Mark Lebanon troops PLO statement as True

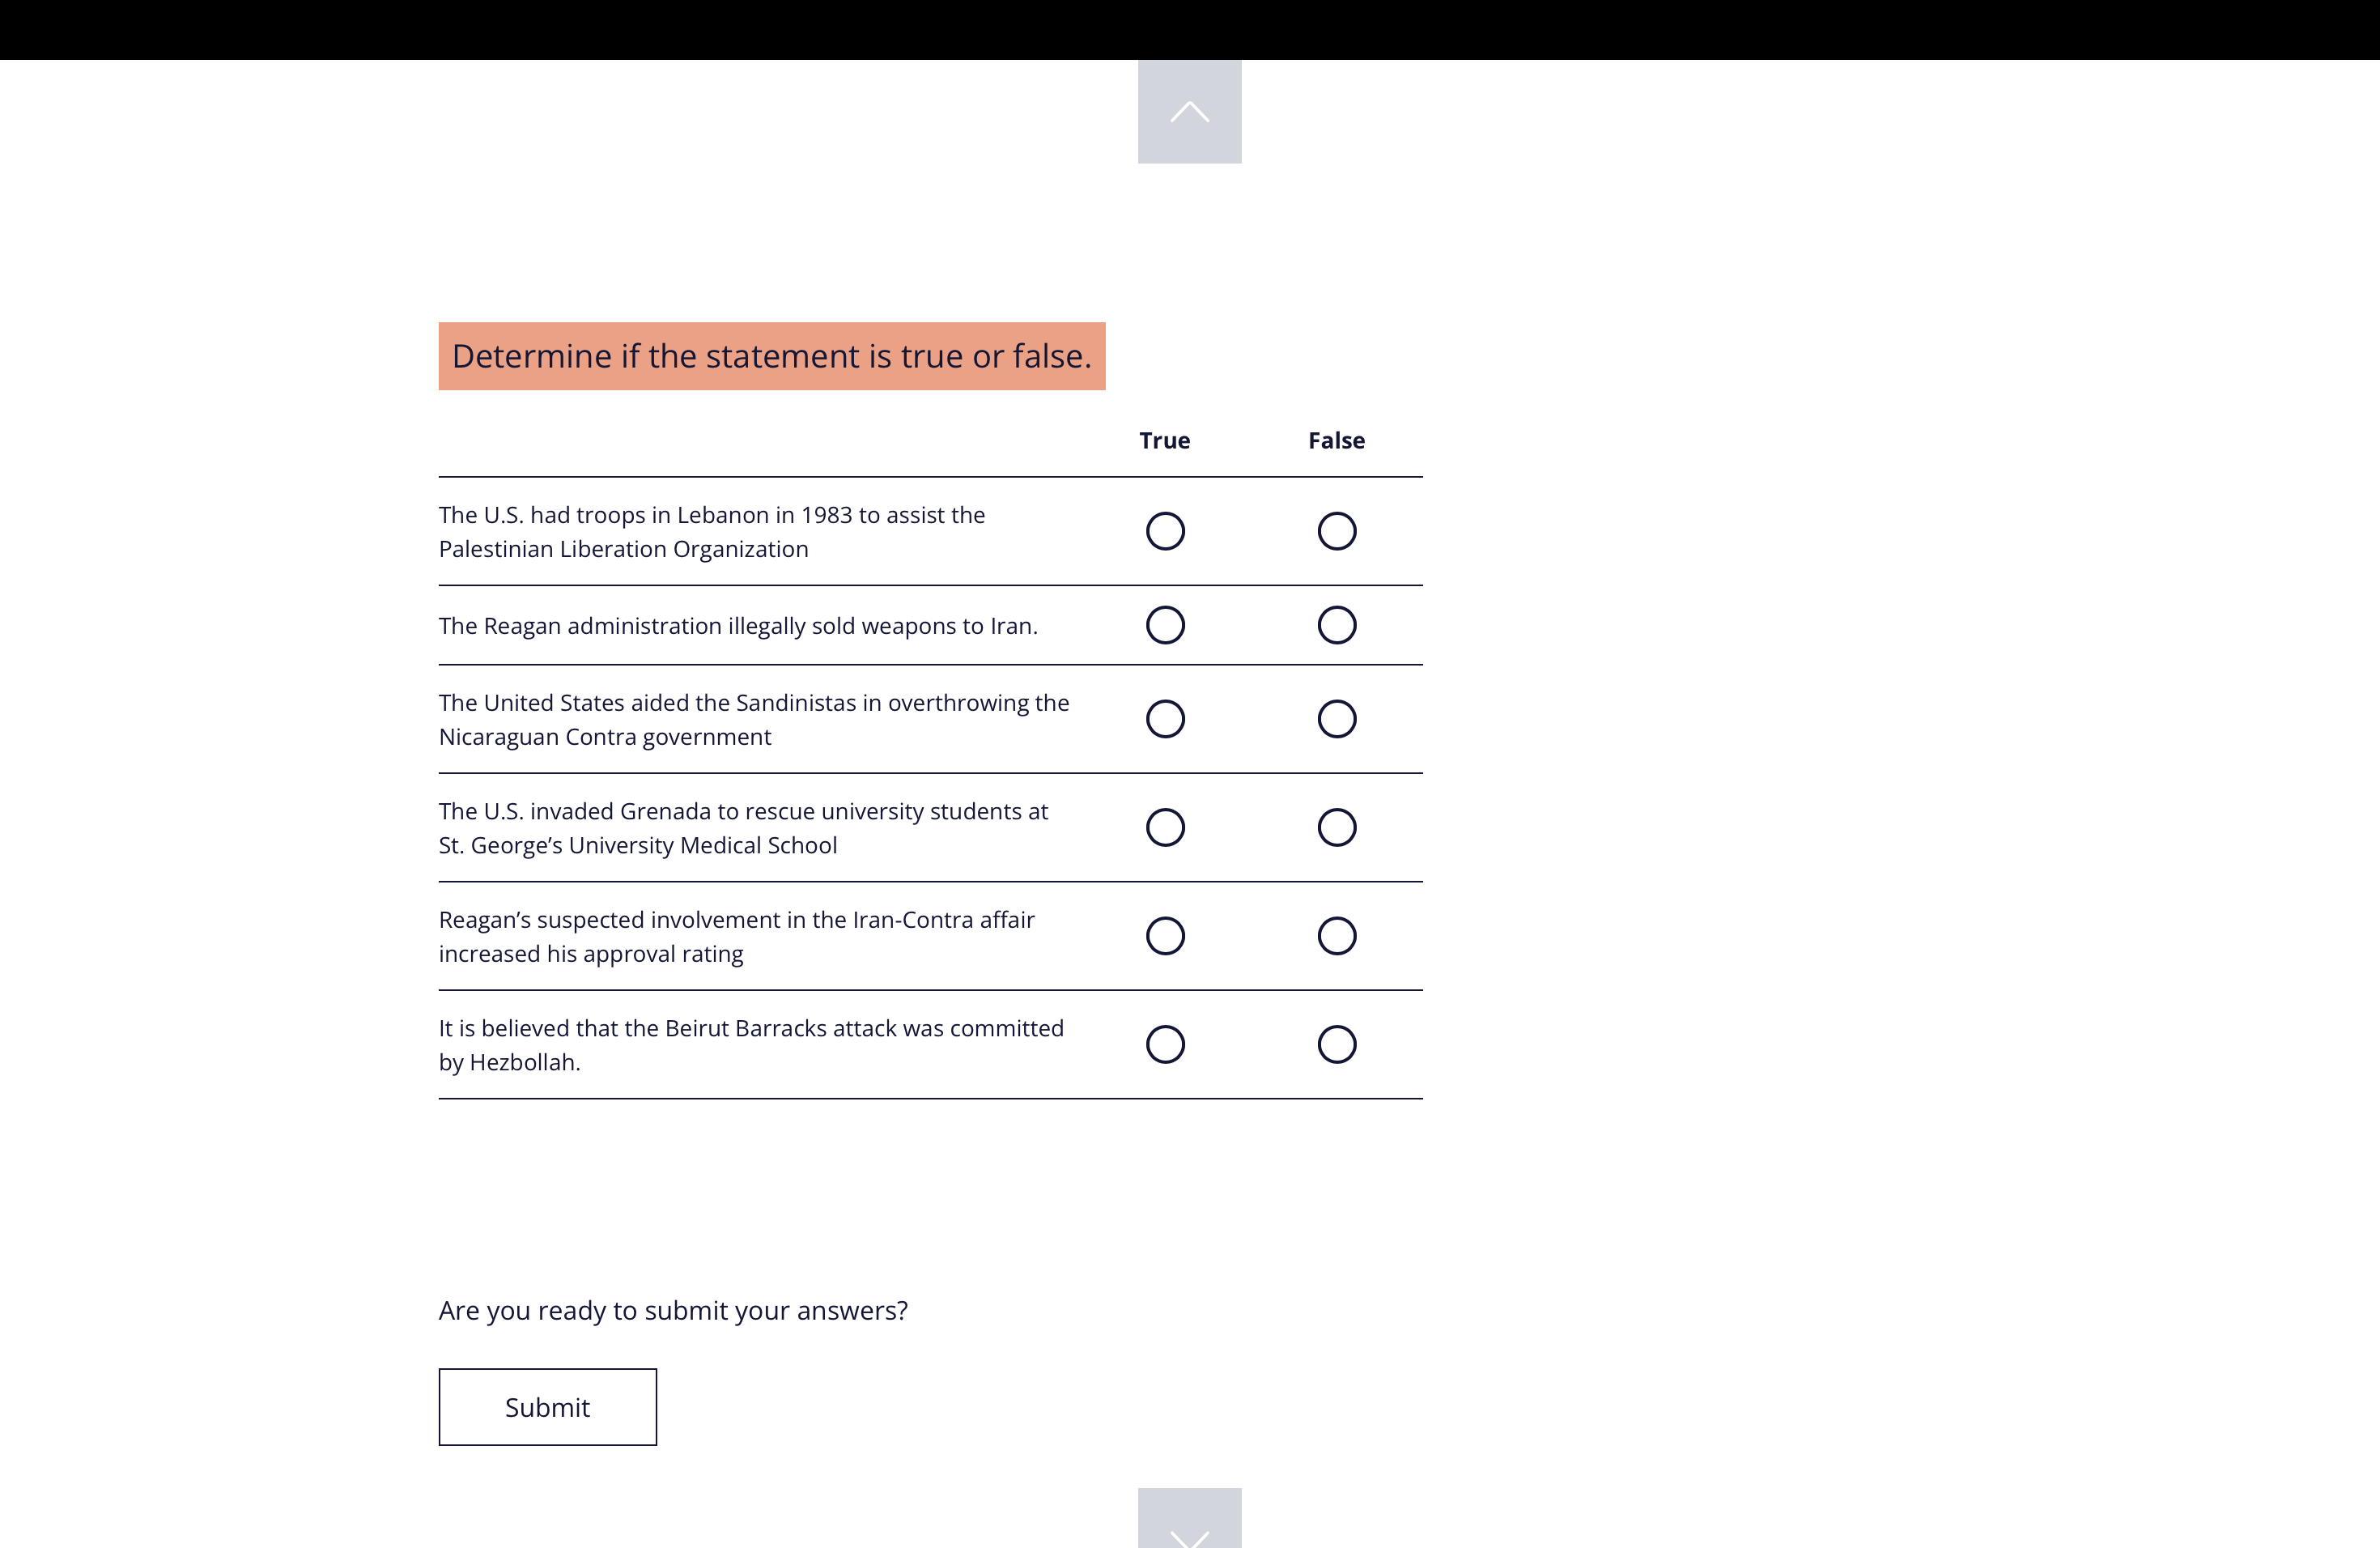(x=1165, y=531)
